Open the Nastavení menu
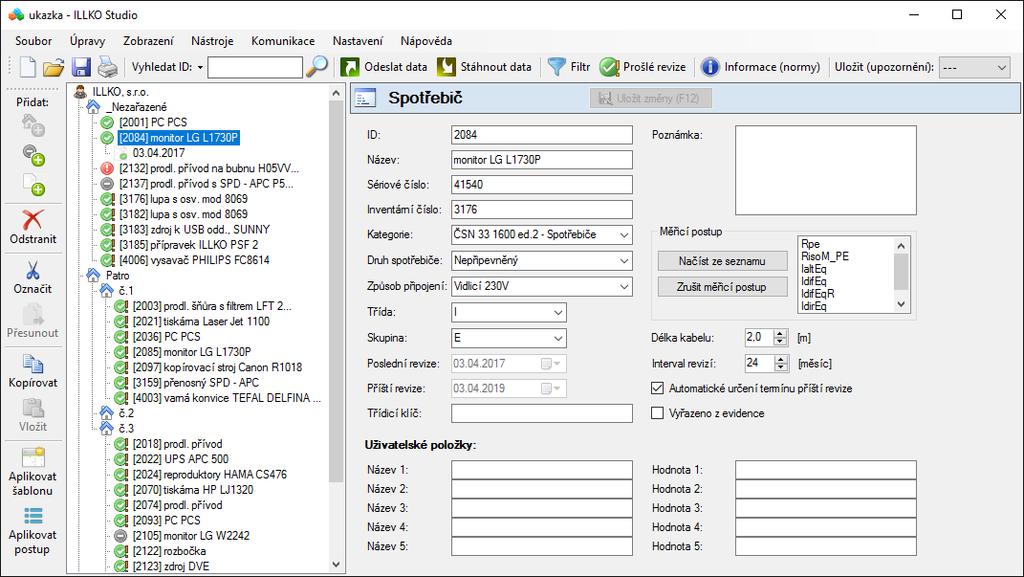Screen dimensions: 1024x577 click(x=358, y=40)
